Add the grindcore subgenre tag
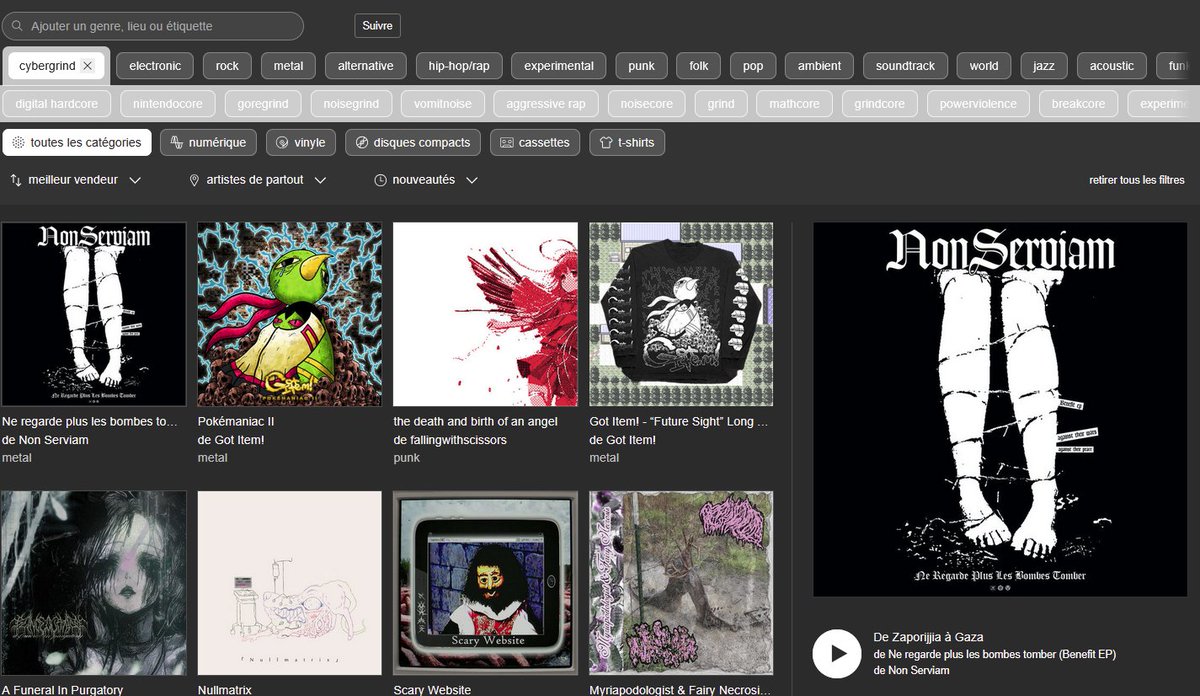Image resolution: width=1200 pixels, height=696 pixels. [879, 104]
